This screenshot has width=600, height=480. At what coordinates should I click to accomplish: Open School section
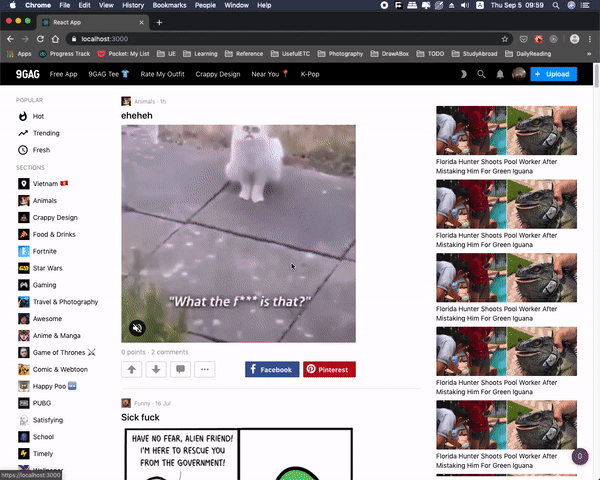coord(36,437)
